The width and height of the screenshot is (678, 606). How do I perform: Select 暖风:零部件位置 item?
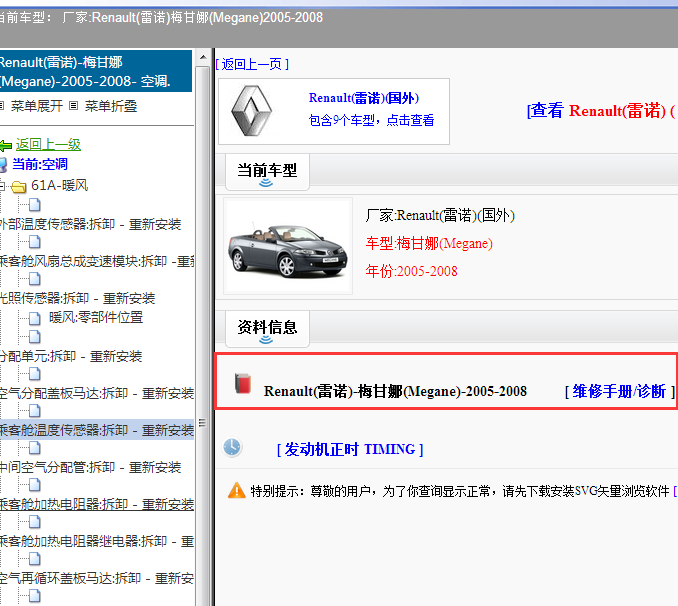point(96,317)
